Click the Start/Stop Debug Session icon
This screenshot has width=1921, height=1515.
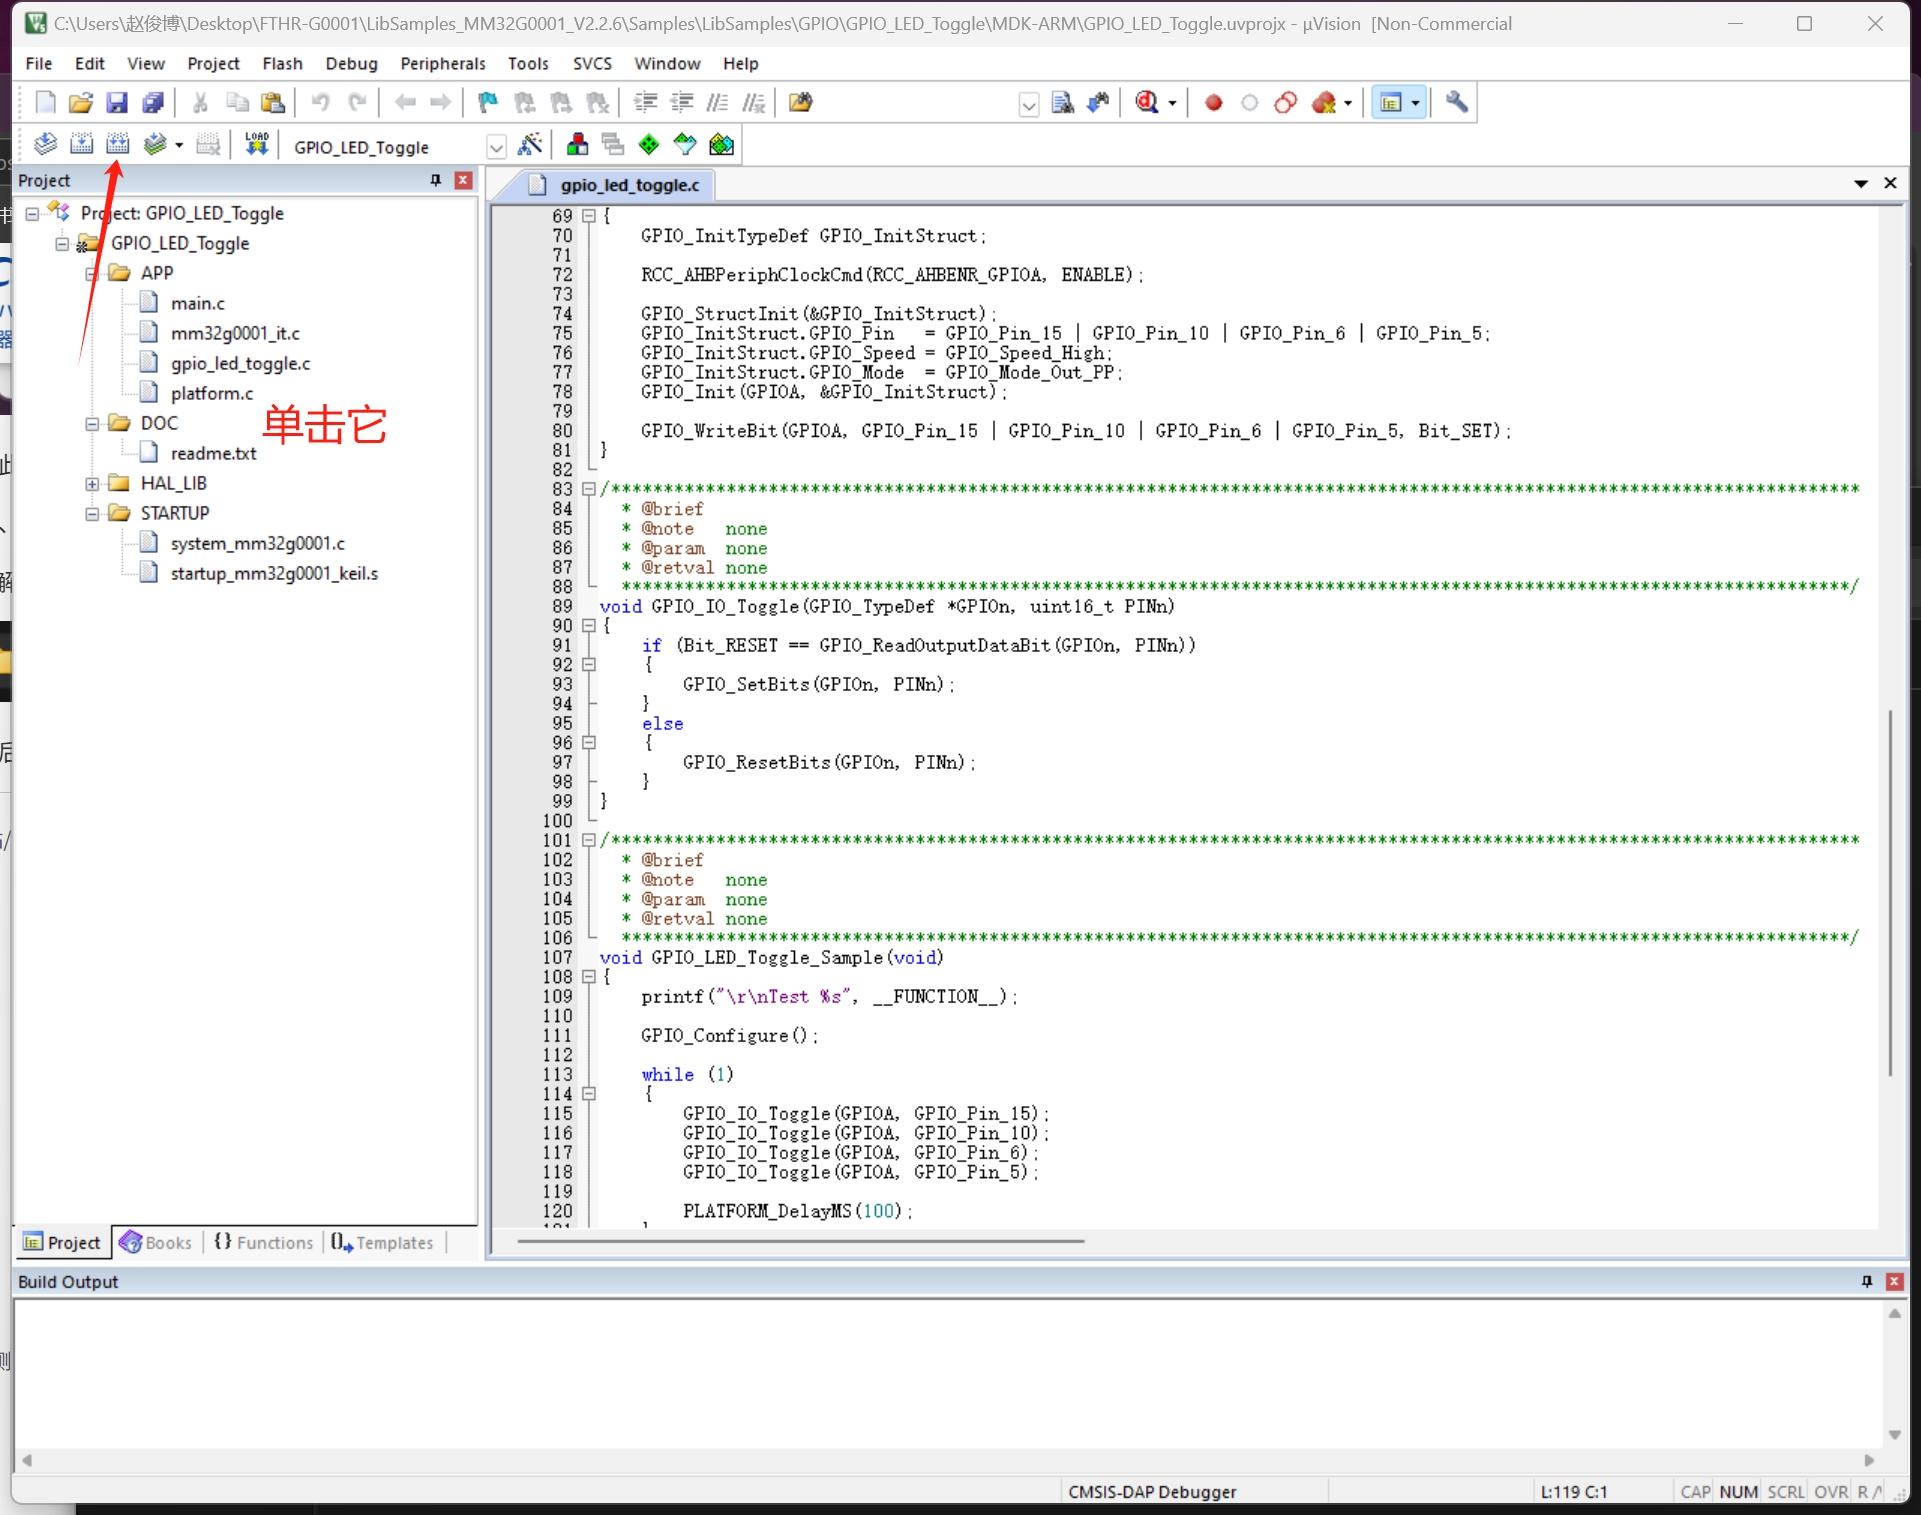(1147, 102)
